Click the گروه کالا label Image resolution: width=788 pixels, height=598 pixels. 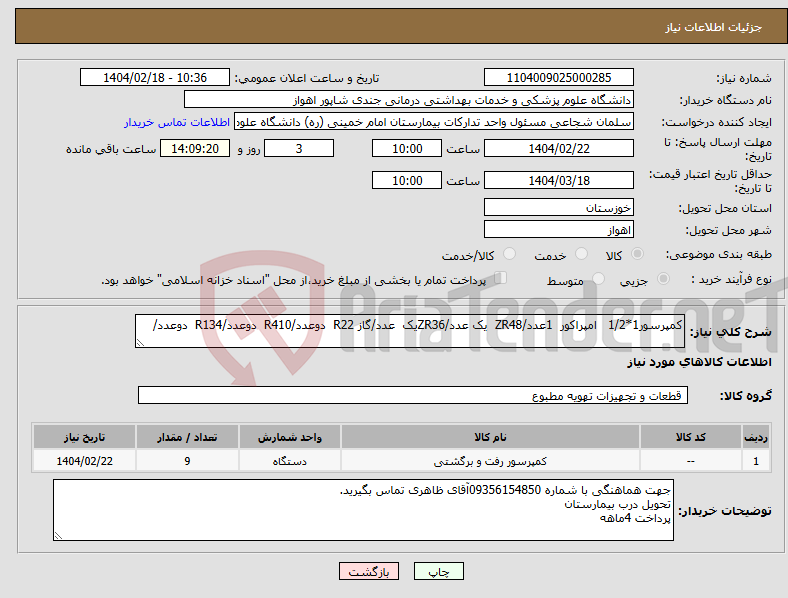click(x=746, y=396)
